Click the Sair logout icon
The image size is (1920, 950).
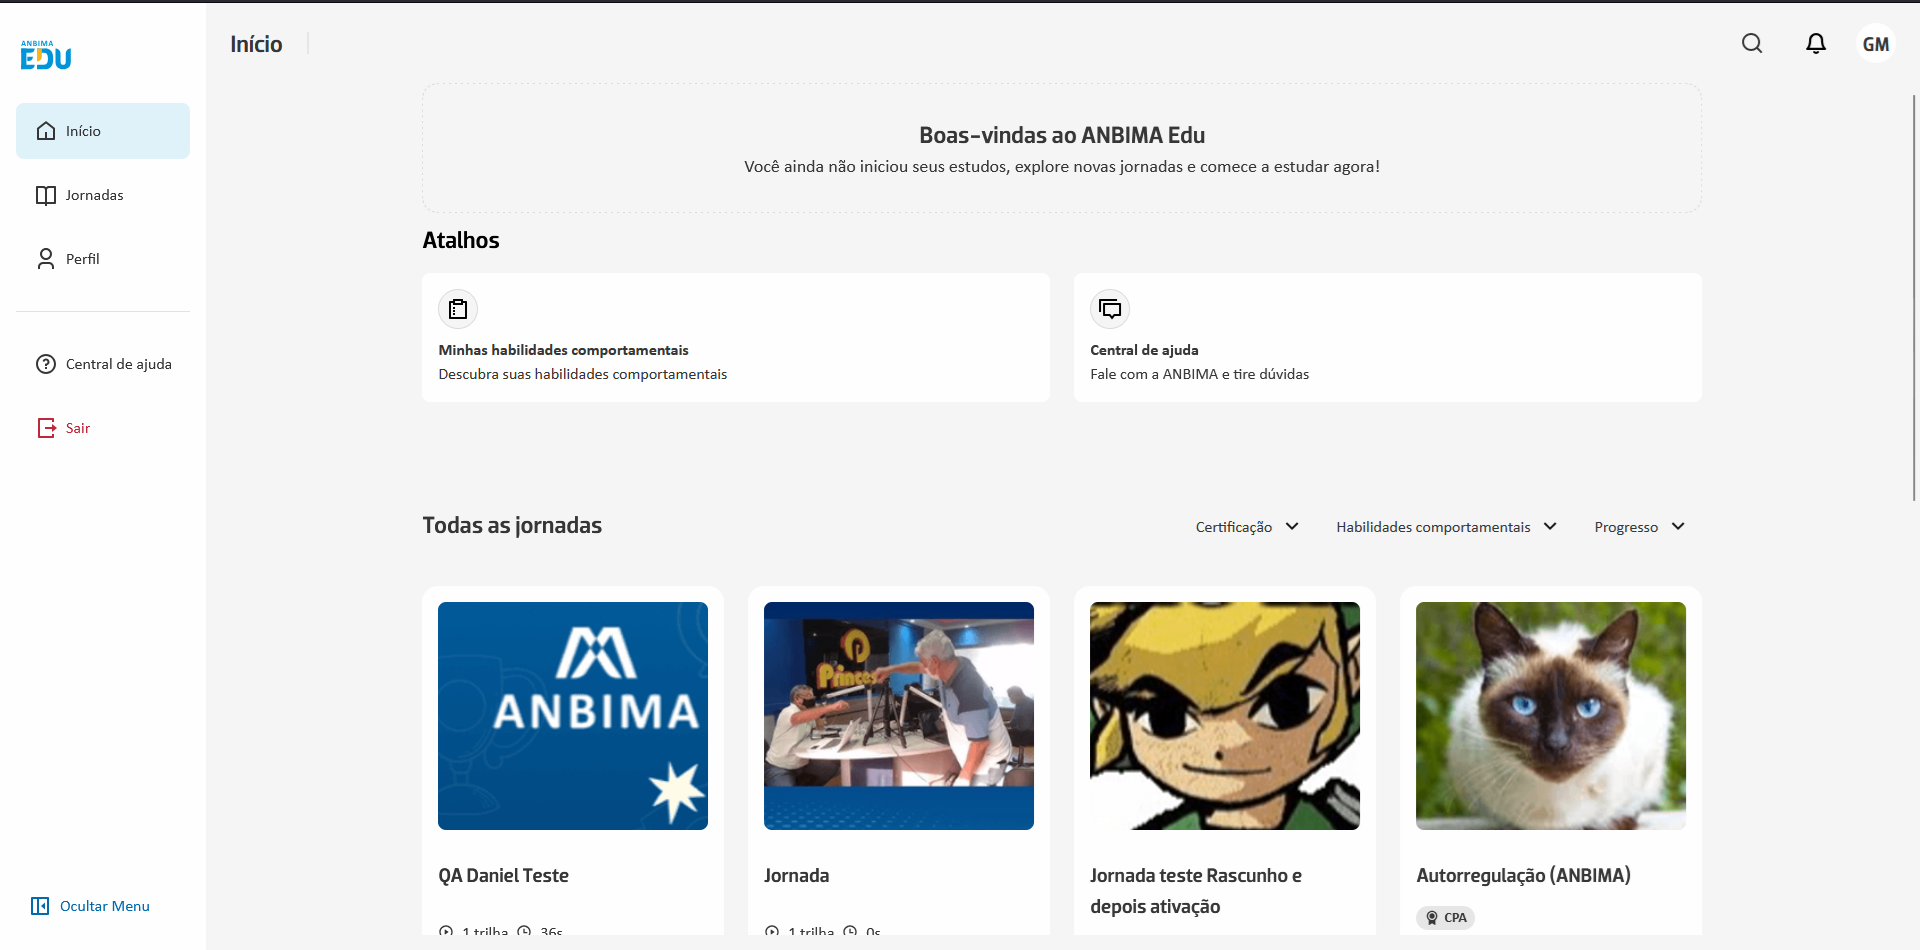click(46, 427)
